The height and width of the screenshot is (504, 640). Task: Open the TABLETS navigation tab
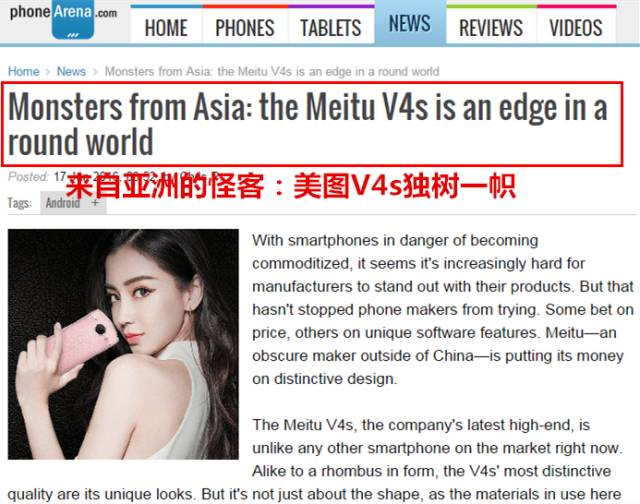pyautogui.click(x=331, y=25)
